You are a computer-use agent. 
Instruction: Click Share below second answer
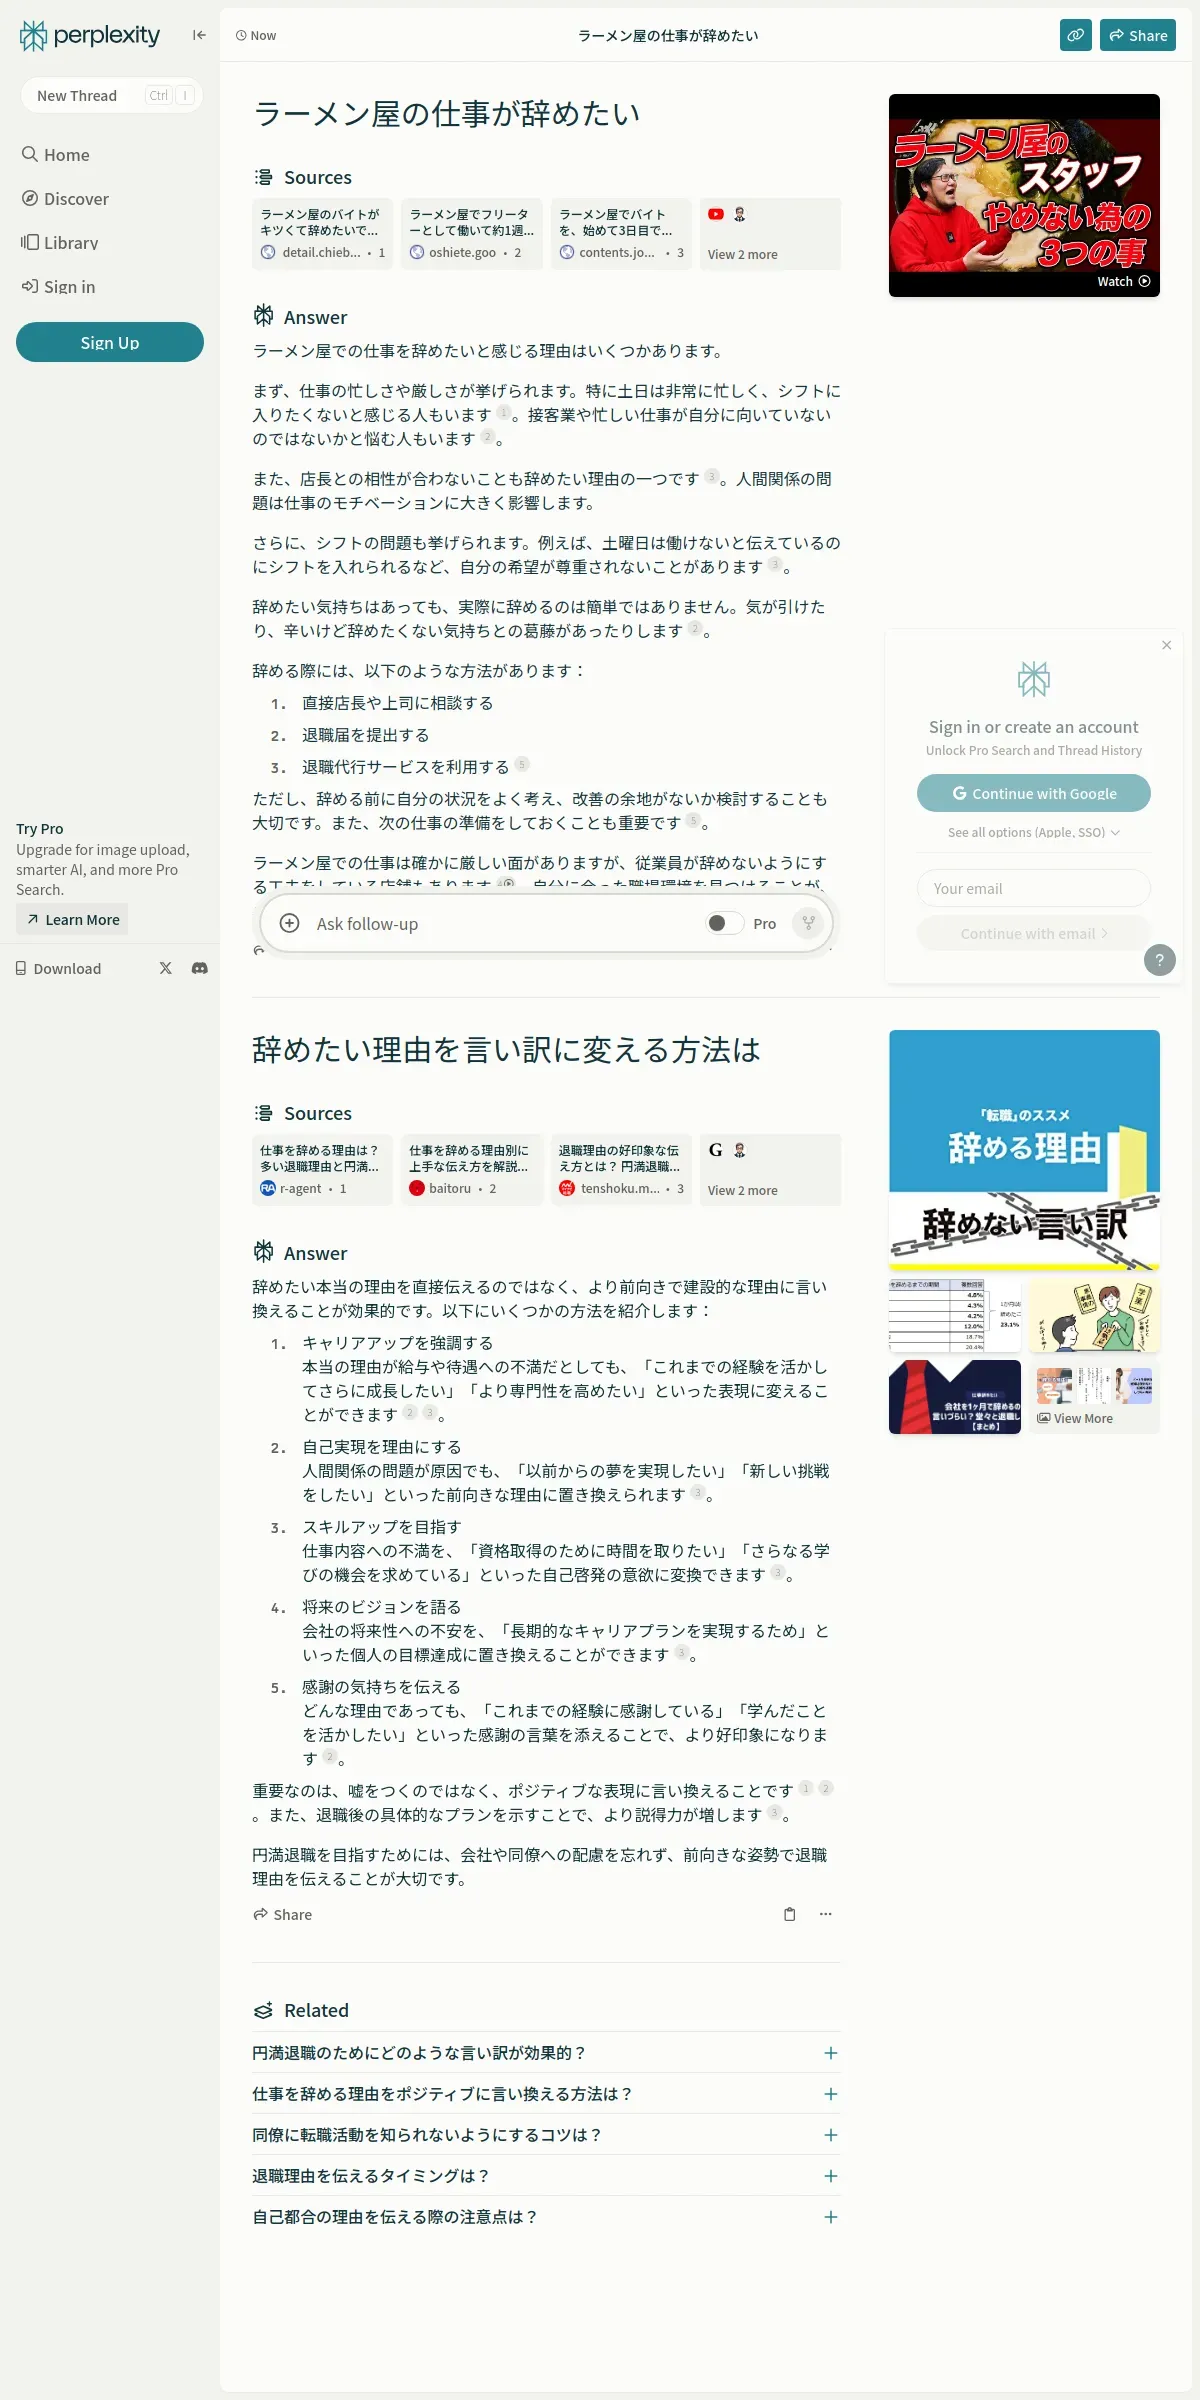point(283,1914)
